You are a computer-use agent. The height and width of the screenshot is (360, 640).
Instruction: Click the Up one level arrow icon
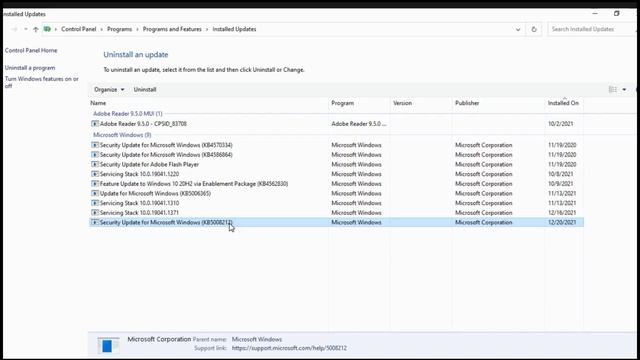coord(36,29)
